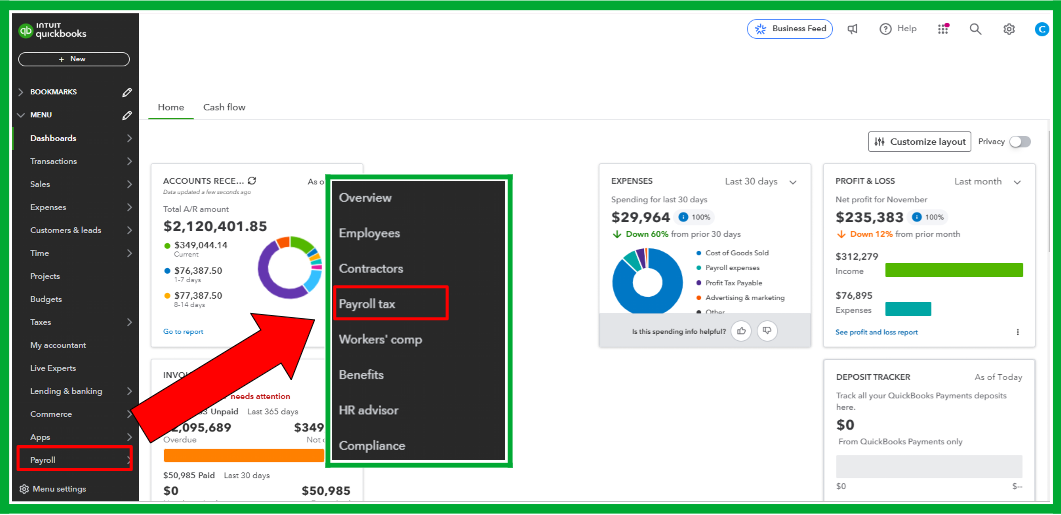Select Compliance in the Payroll submenu
The image size is (1061, 515).
pos(372,445)
